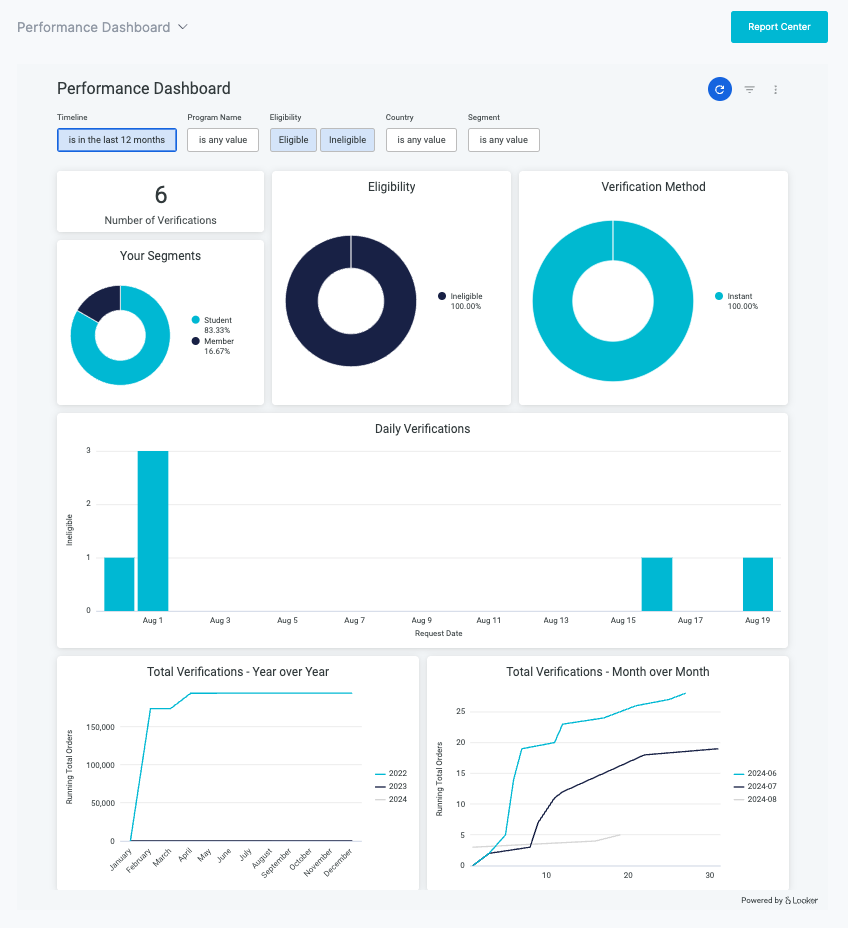Click the Daily Verifications bar near Aug 16

(657, 584)
